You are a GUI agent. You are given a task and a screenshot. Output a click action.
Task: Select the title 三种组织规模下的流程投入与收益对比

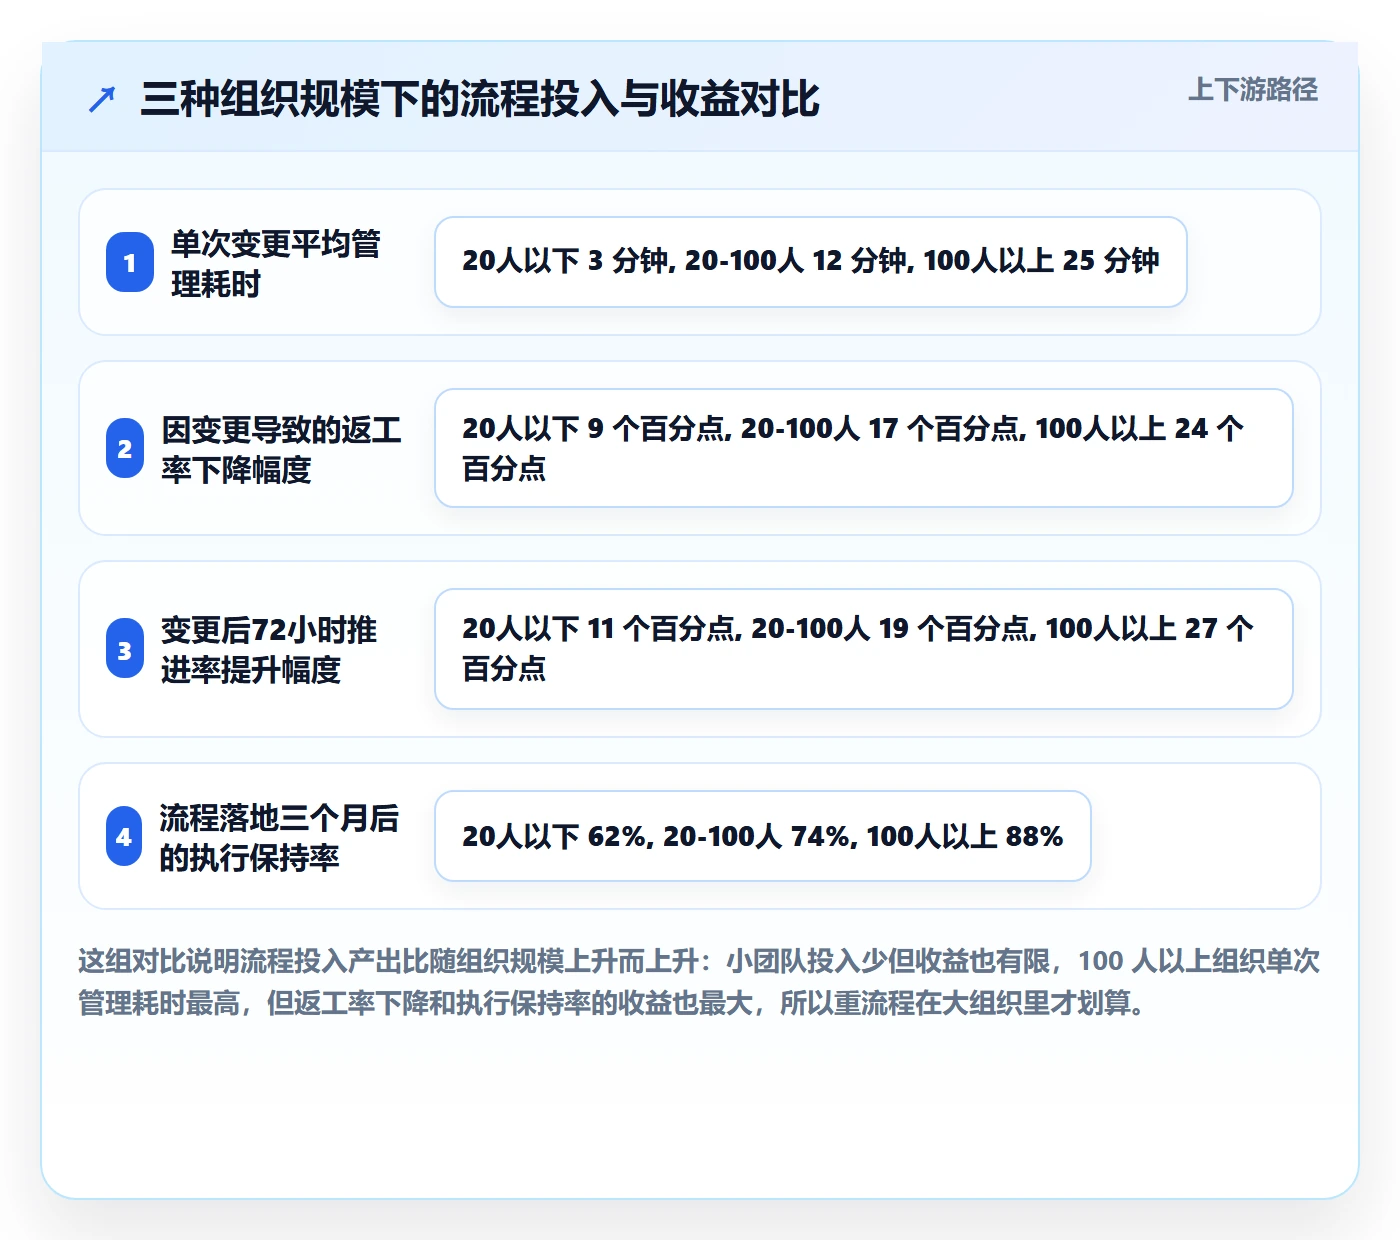(x=480, y=99)
